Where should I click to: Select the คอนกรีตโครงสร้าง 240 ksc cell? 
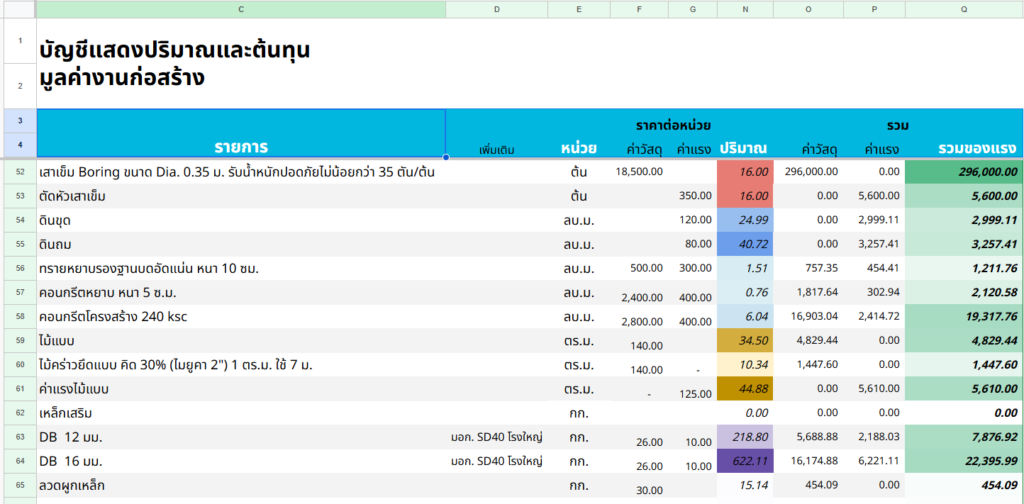pyautogui.click(x=241, y=317)
